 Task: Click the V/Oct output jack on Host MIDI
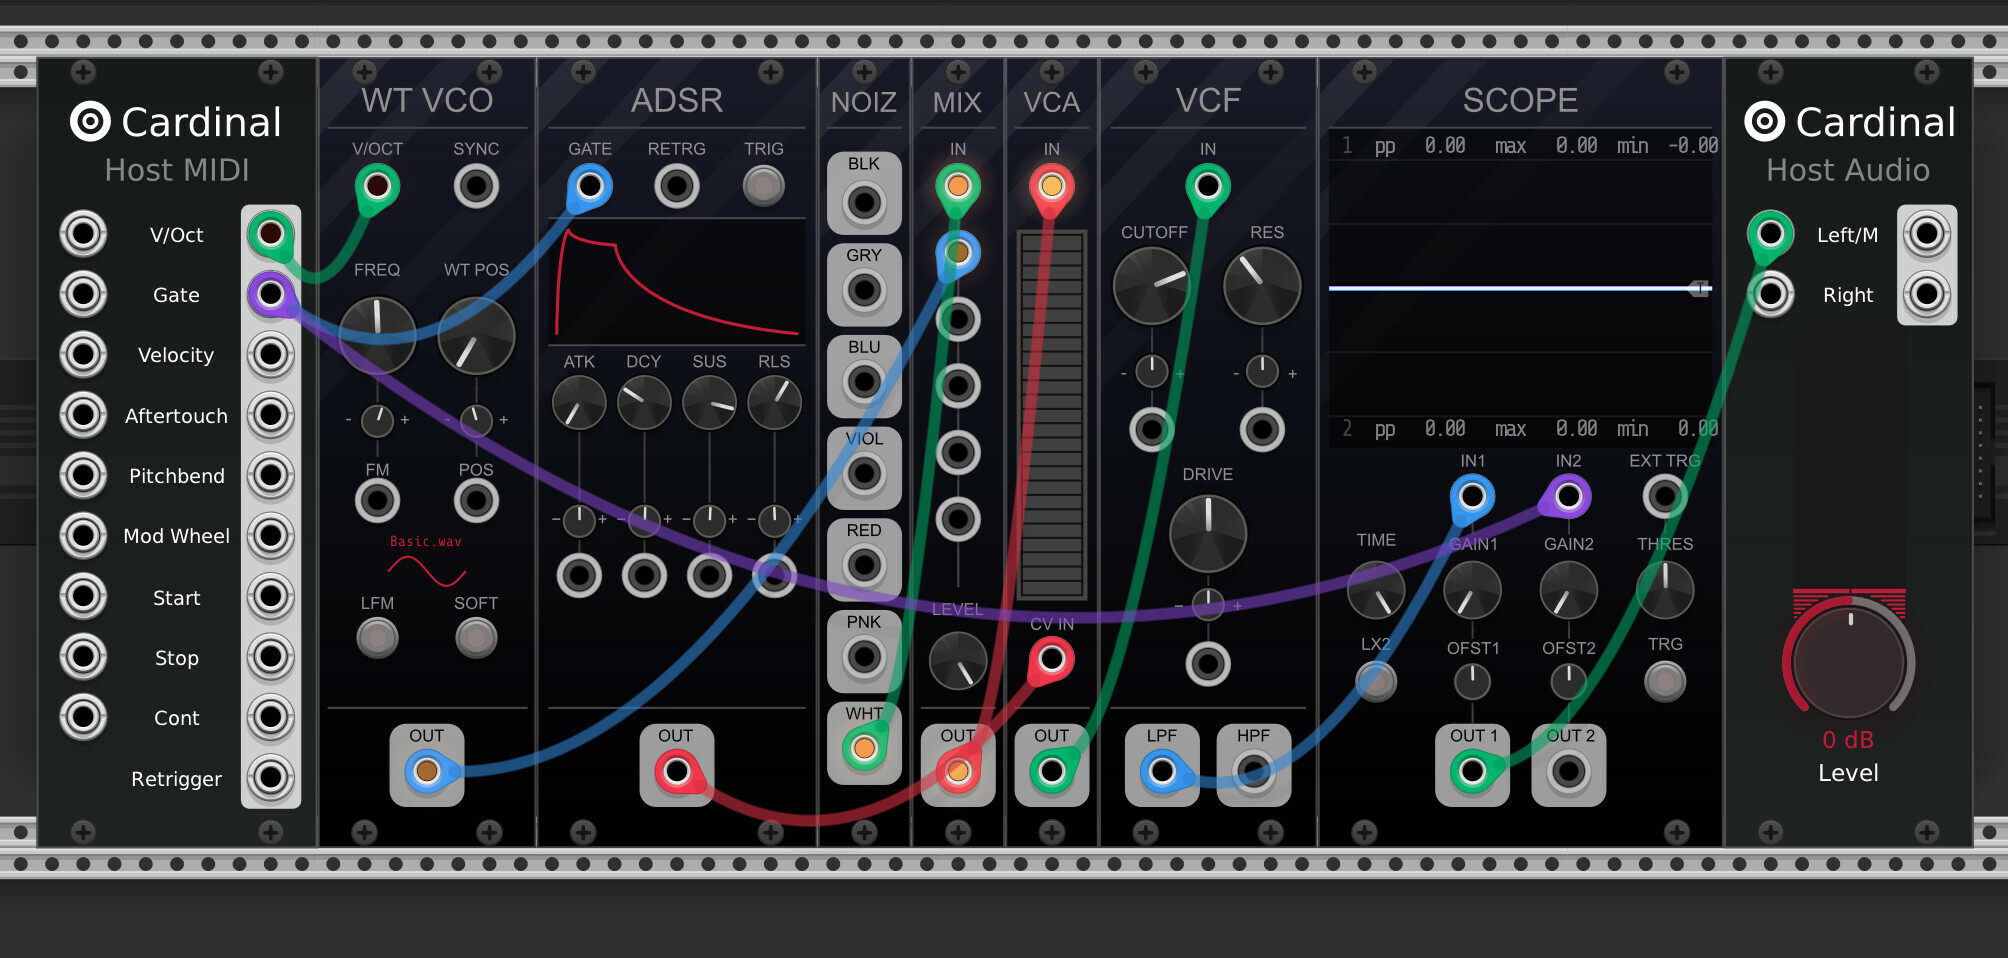(270, 234)
